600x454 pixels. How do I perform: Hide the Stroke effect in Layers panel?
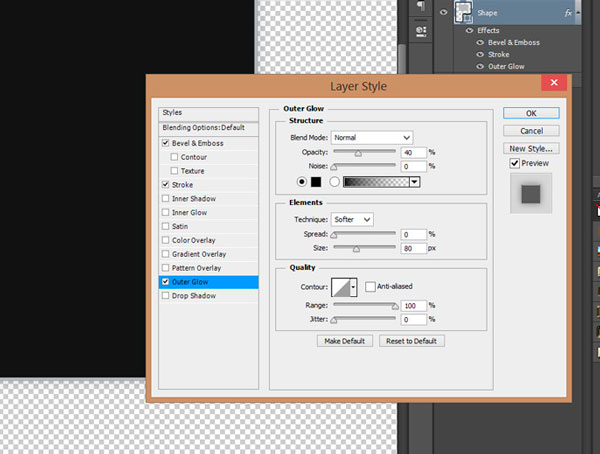pos(480,54)
